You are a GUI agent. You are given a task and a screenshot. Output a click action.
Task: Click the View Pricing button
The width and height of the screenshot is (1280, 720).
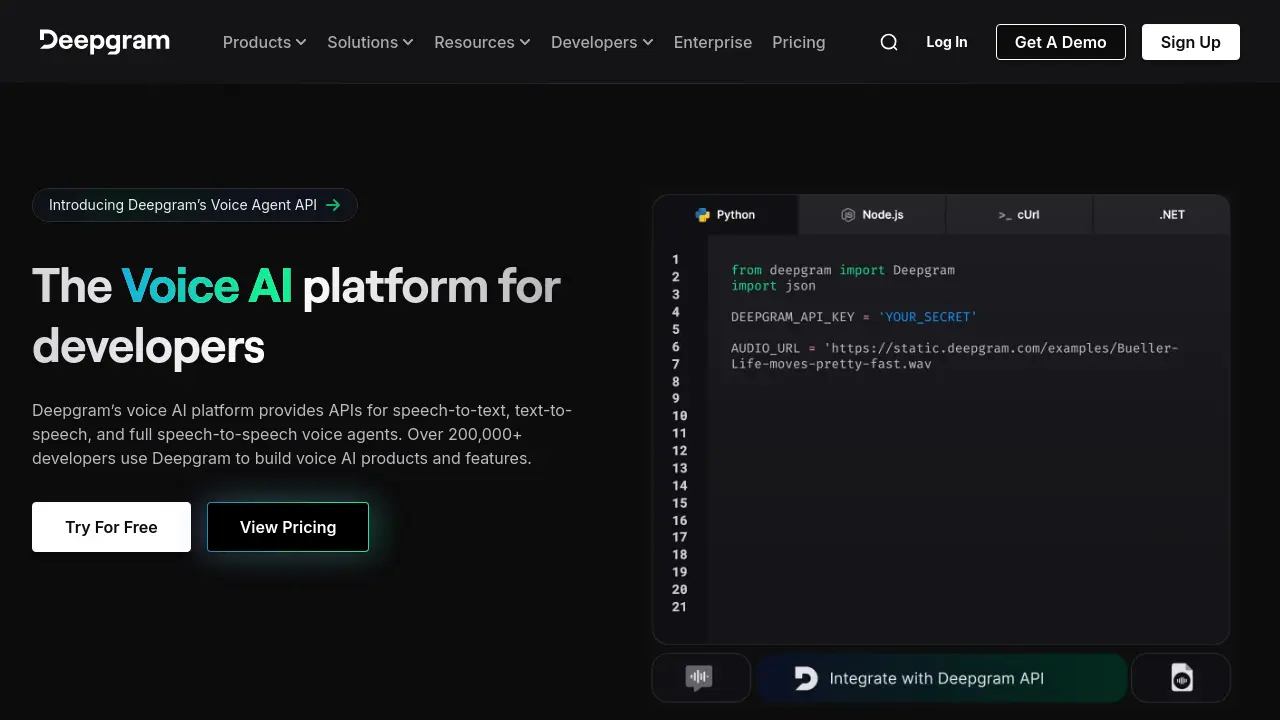[x=288, y=527]
